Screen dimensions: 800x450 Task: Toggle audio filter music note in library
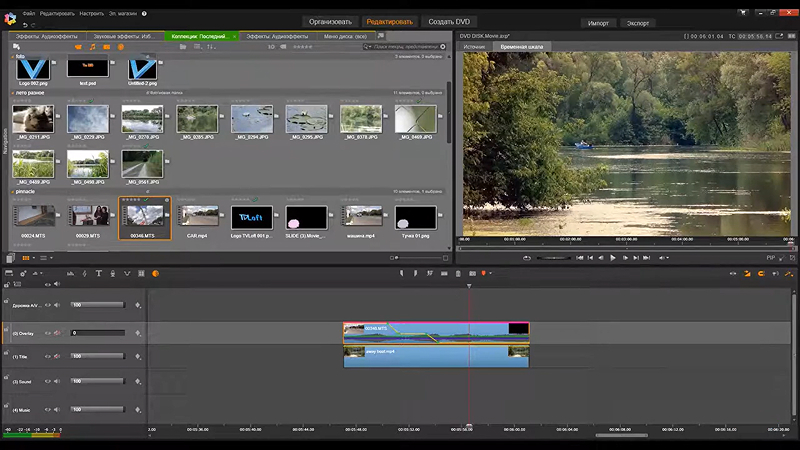pos(92,46)
